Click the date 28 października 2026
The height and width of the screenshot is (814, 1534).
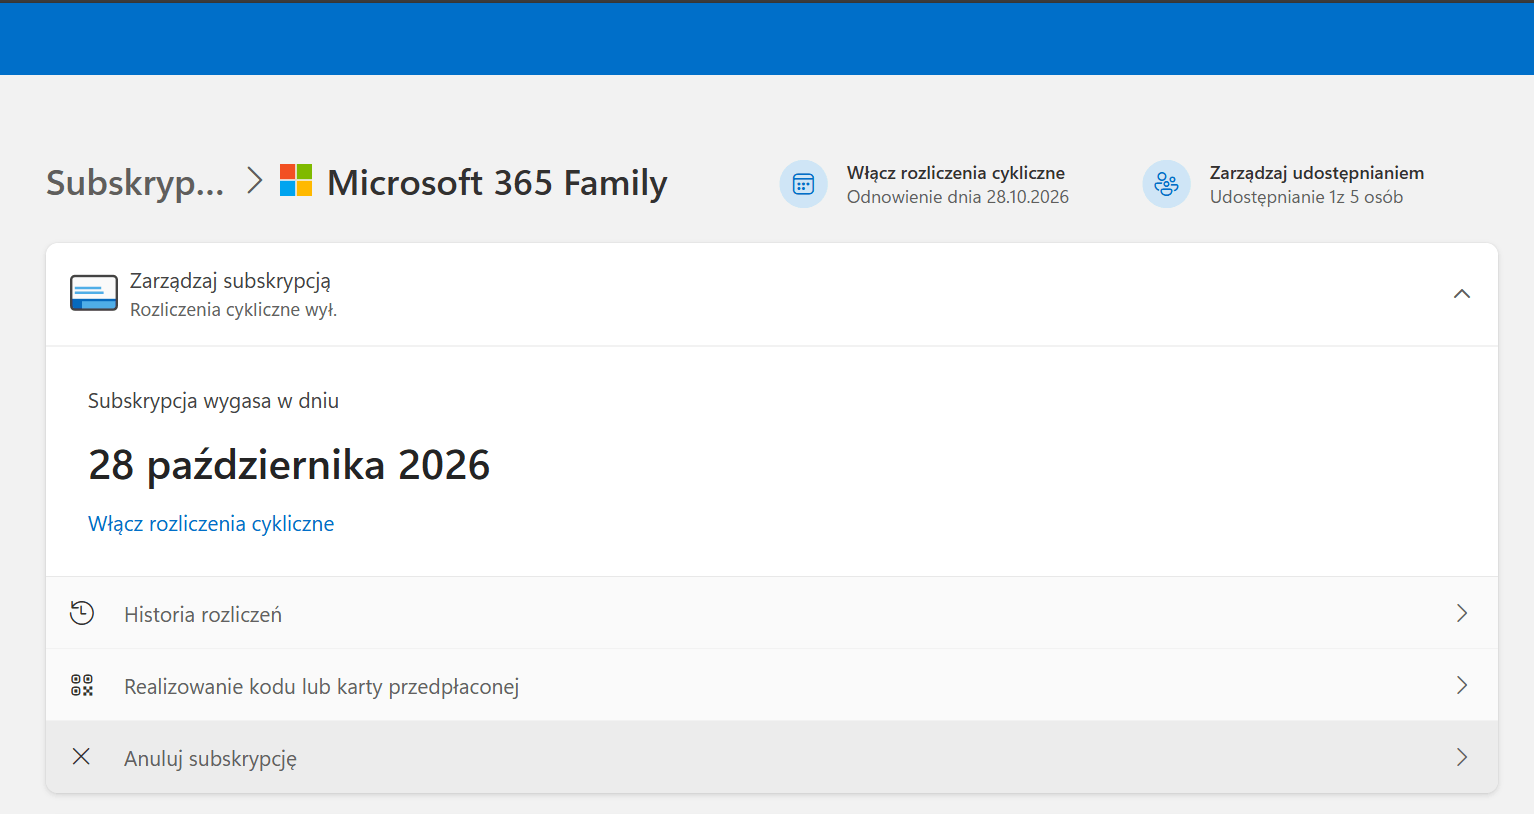tap(289, 465)
